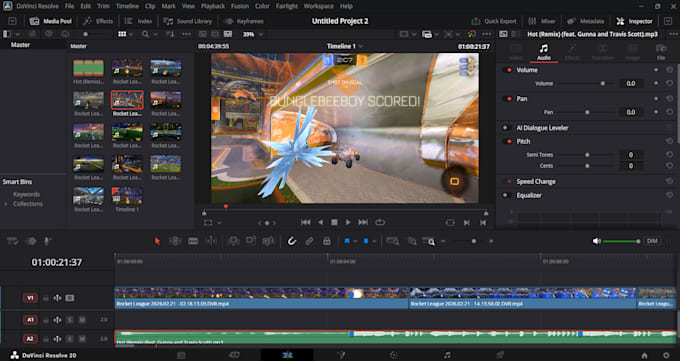This screenshot has height=361, width=680.
Task: Open the top-right workspace expand dropdown
Action: [x=668, y=21]
